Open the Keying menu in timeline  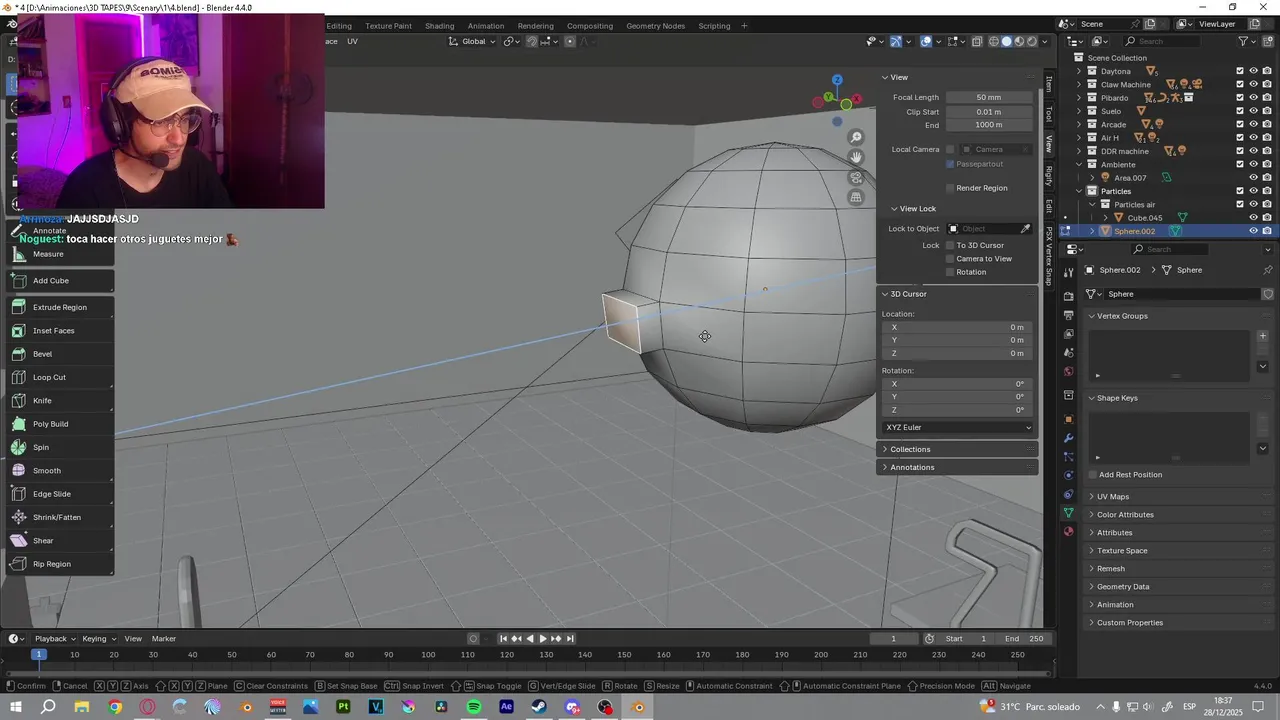(x=98, y=639)
